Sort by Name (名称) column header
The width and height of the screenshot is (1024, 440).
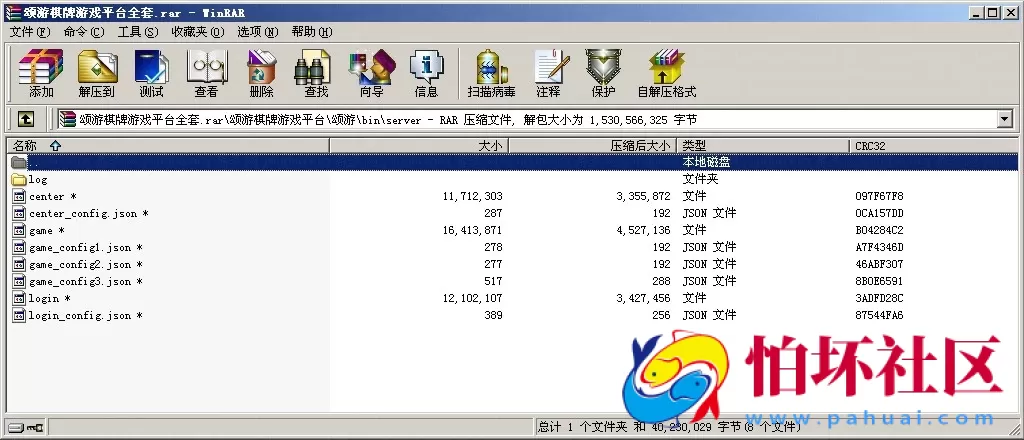pos(168,146)
